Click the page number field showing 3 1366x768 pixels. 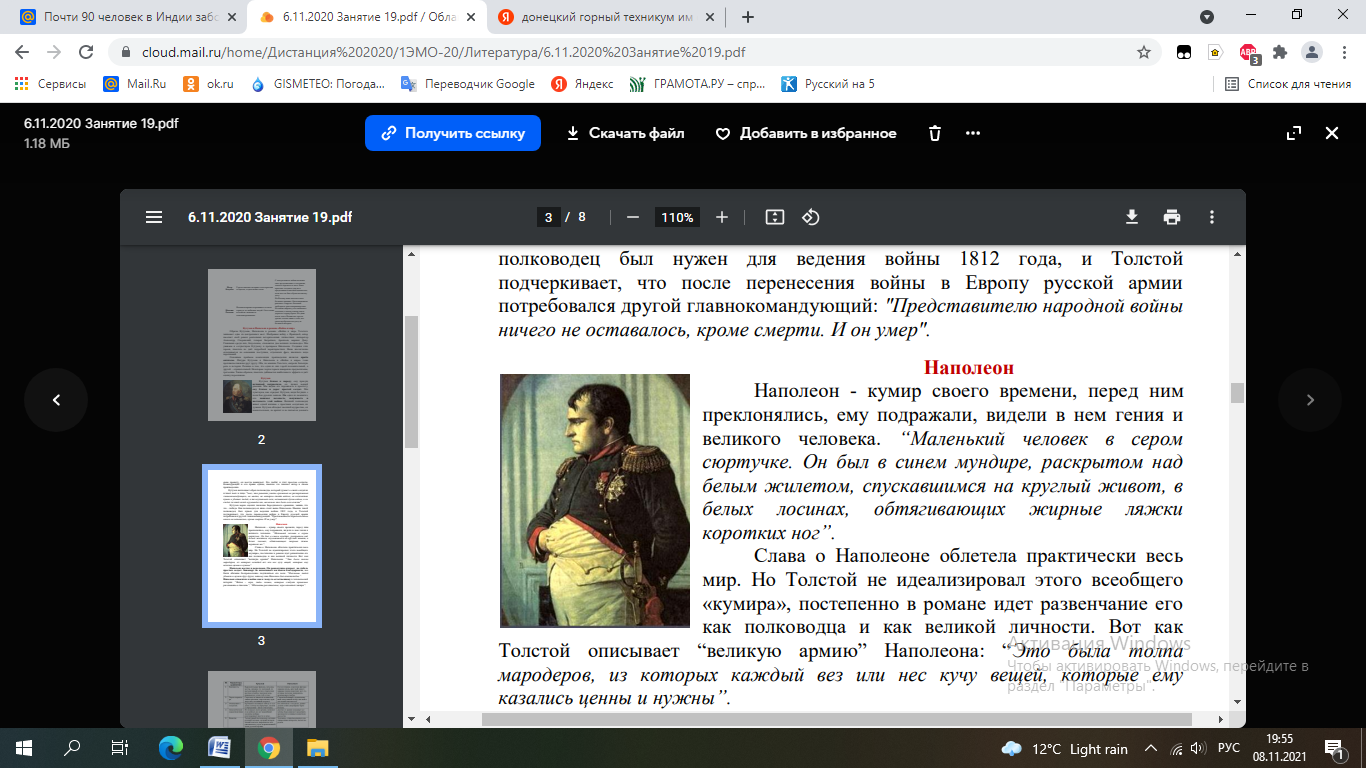coord(547,217)
